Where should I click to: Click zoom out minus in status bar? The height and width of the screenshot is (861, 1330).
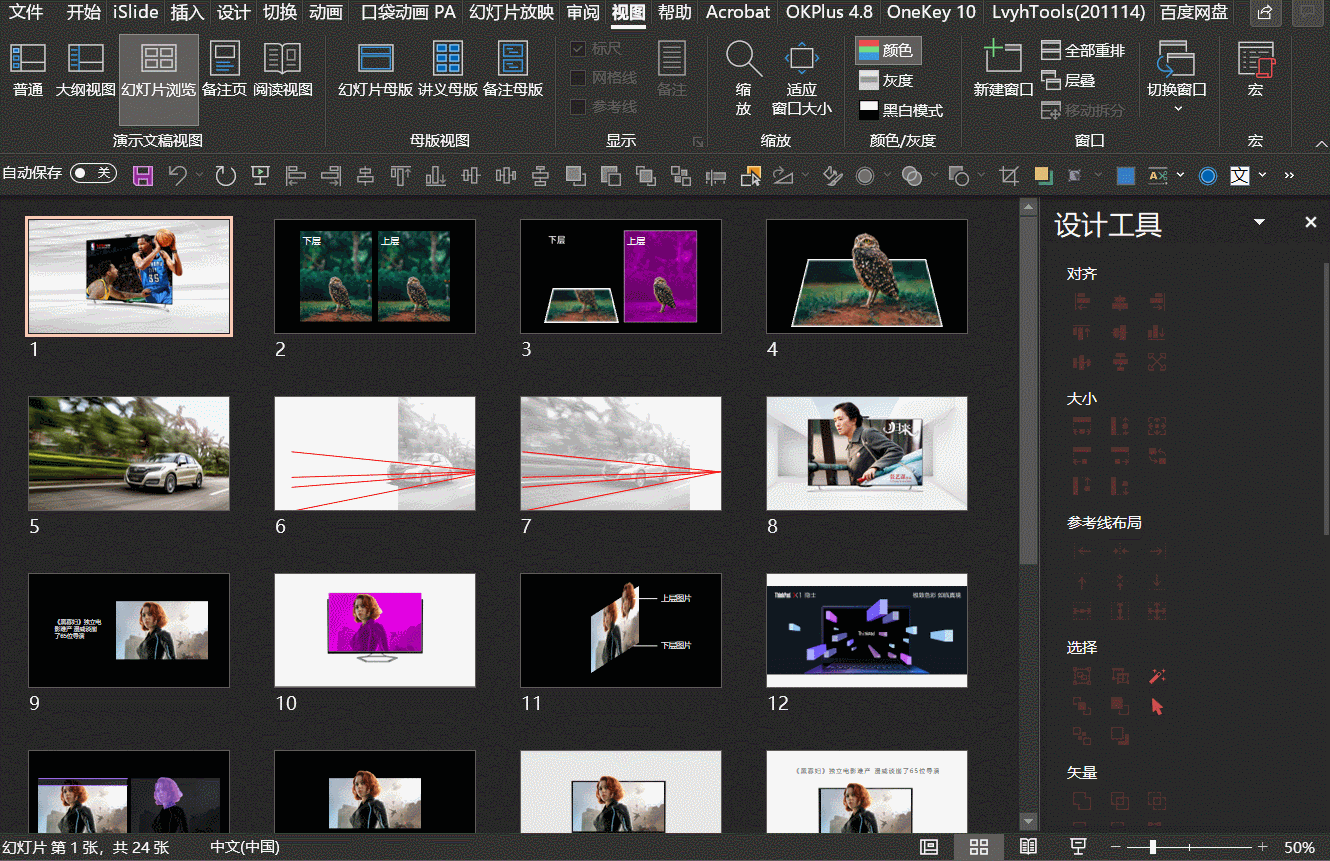(1114, 847)
